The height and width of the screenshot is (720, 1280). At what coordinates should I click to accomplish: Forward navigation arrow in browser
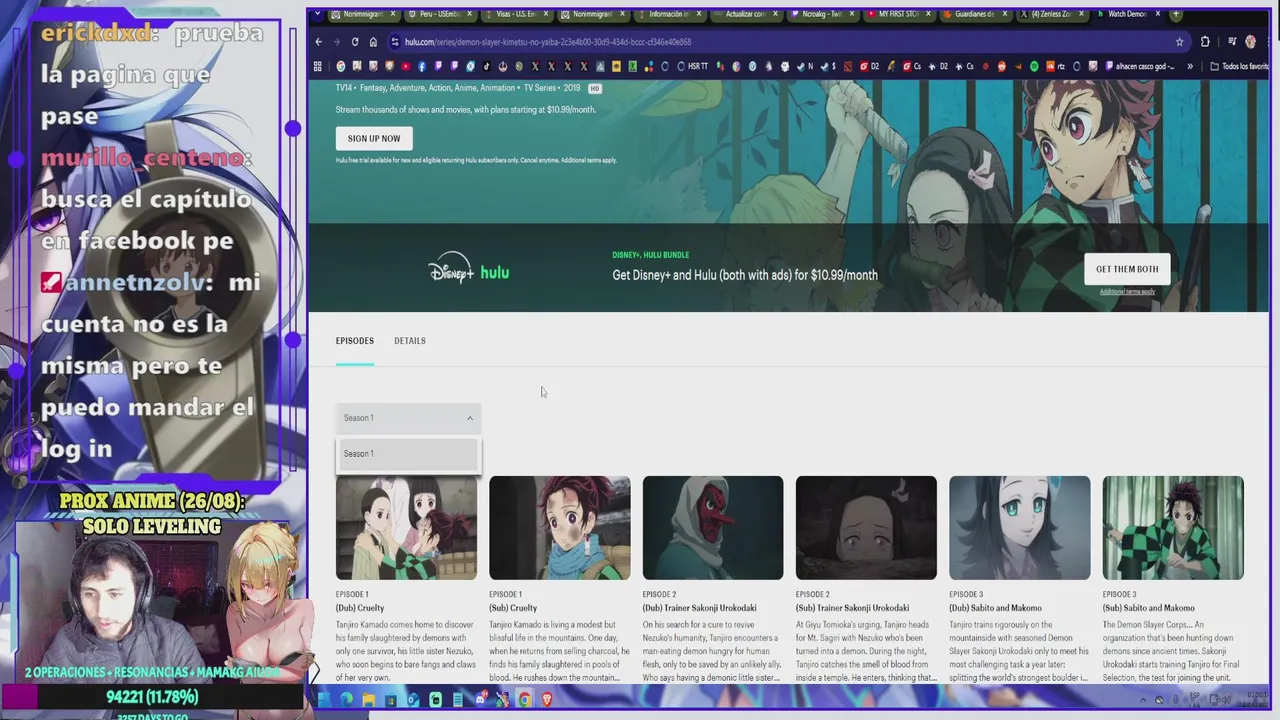[336, 42]
